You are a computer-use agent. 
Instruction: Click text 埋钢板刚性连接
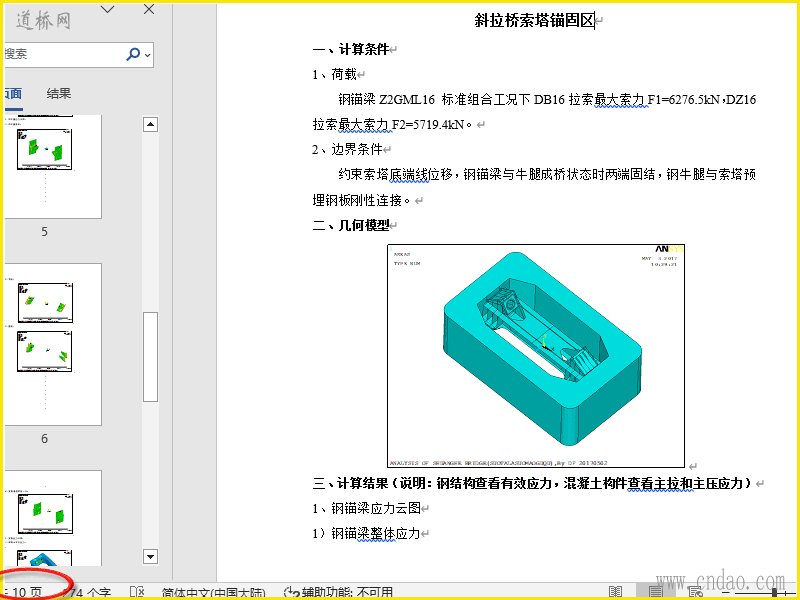point(357,200)
